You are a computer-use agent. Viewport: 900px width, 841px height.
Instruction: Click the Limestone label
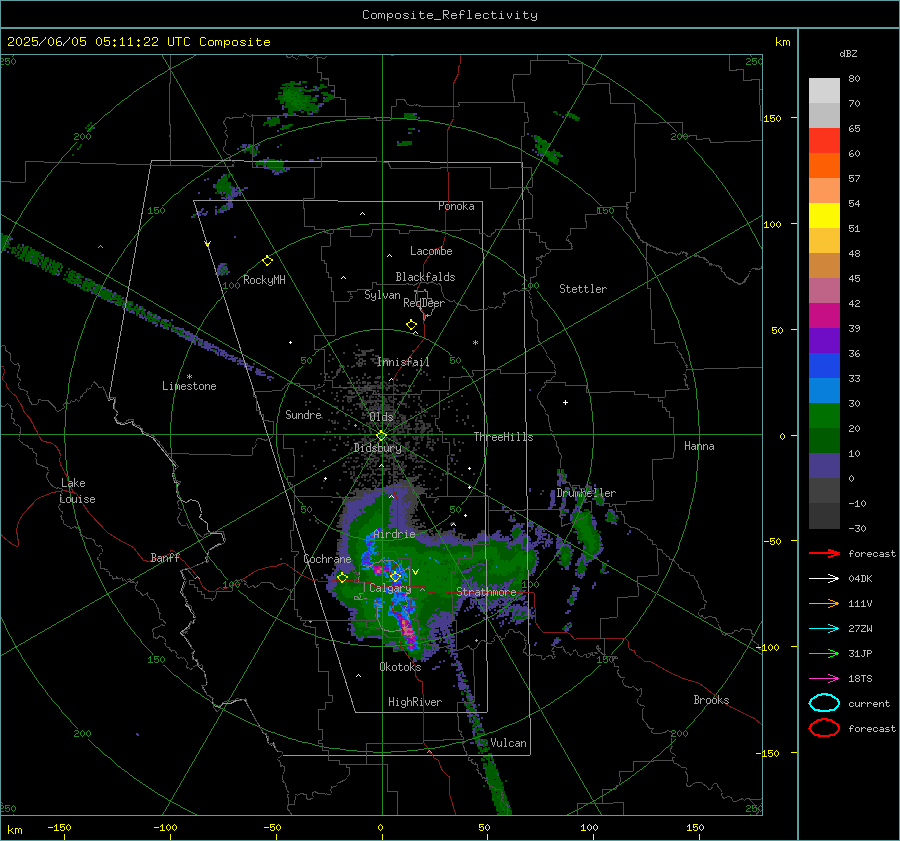189,386
